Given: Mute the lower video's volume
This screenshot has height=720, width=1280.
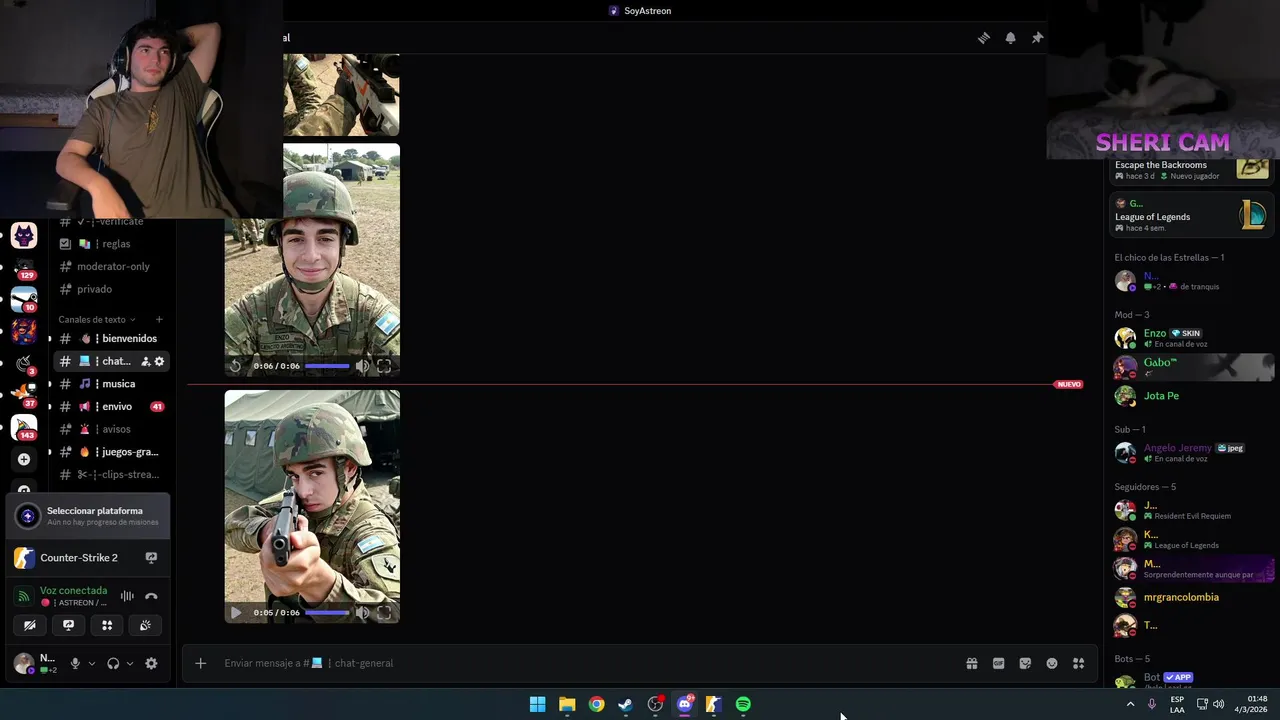Looking at the screenshot, I should [x=362, y=613].
